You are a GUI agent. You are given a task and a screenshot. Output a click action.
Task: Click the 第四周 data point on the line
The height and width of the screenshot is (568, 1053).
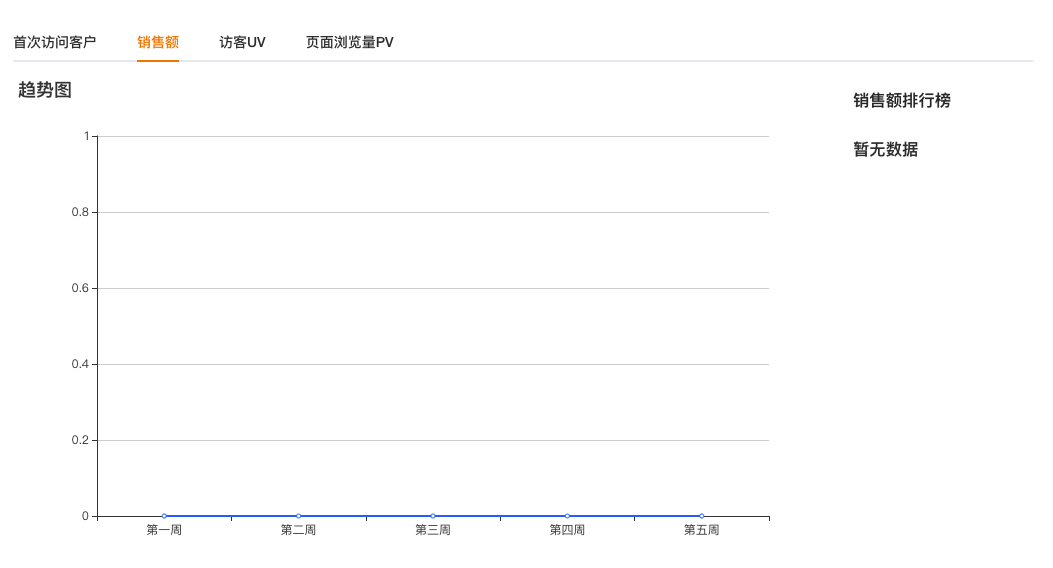tap(567, 516)
